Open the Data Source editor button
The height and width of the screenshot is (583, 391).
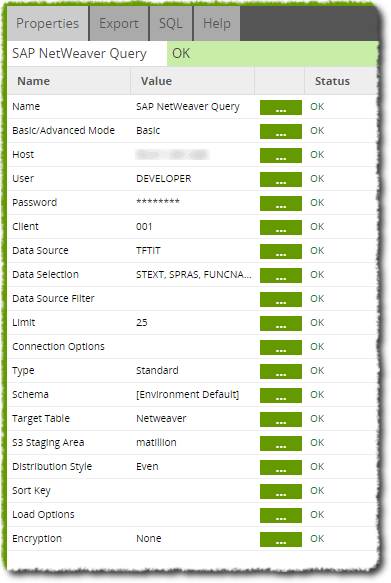[281, 251]
